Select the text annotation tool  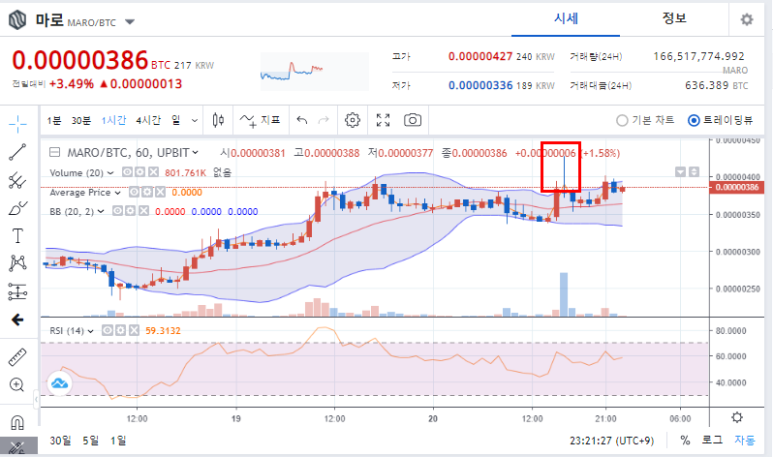[x=17, y=236]
